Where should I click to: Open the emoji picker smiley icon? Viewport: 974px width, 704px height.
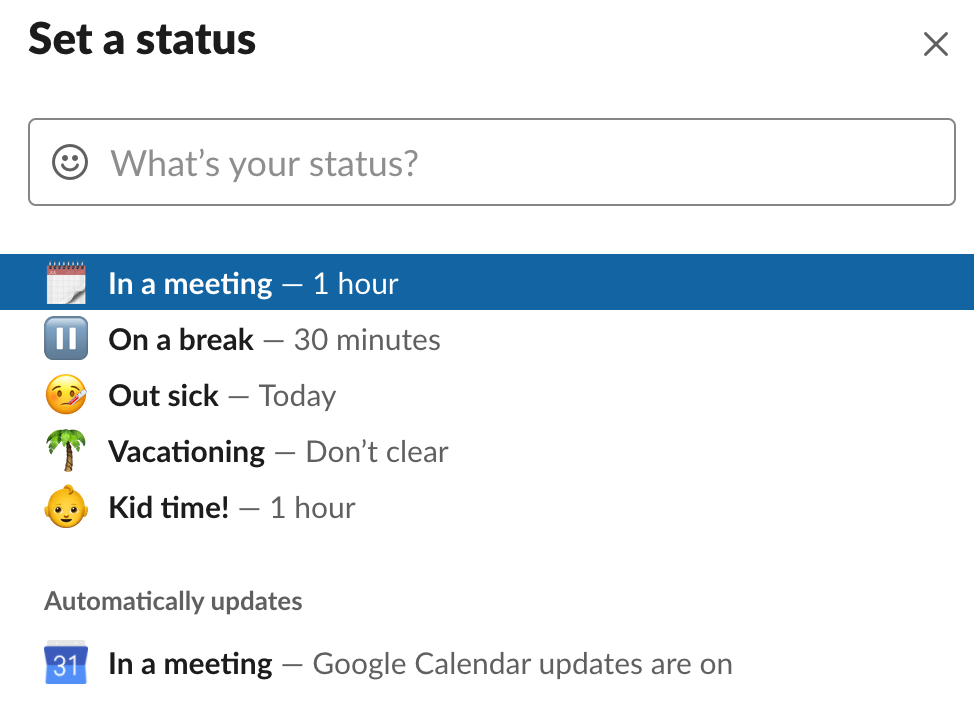(x=70, y=162)
